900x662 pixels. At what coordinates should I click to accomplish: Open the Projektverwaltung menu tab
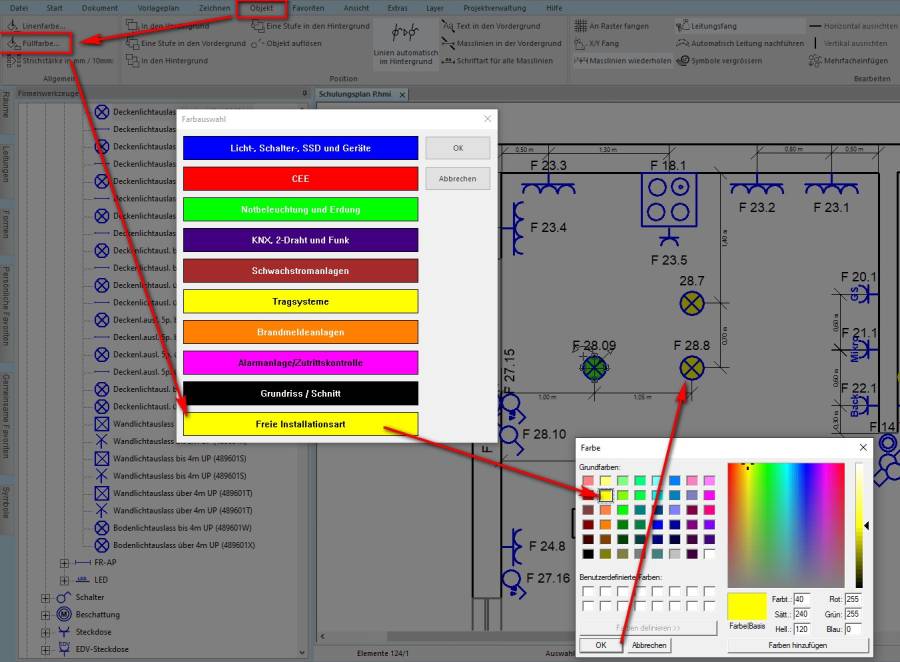point(496,8)
